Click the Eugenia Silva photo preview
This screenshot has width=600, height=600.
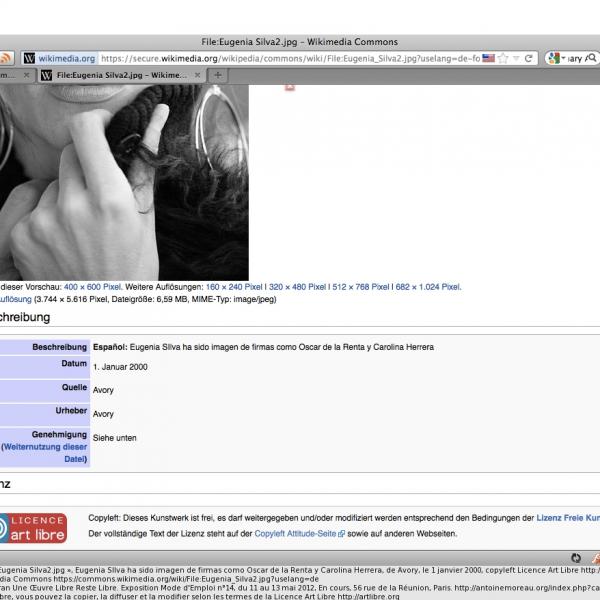tap(124, 183)
